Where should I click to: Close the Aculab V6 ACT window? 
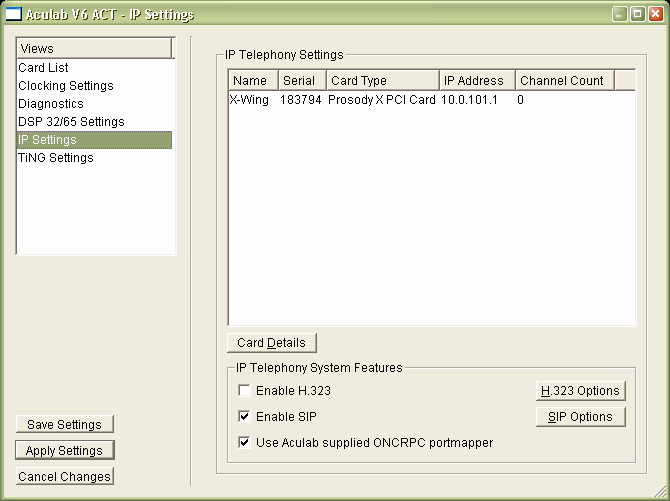(x=655, y=14)
